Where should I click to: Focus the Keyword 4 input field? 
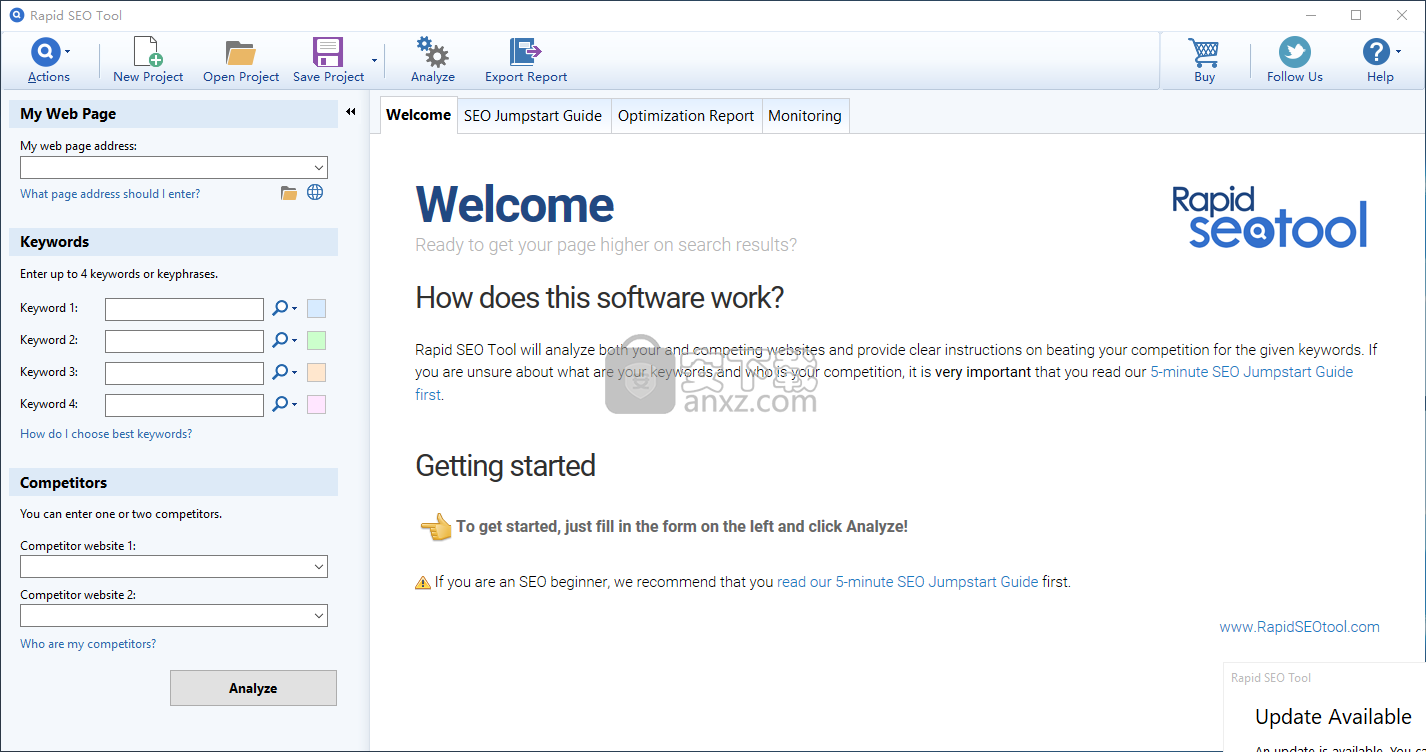tap(184, 405)
